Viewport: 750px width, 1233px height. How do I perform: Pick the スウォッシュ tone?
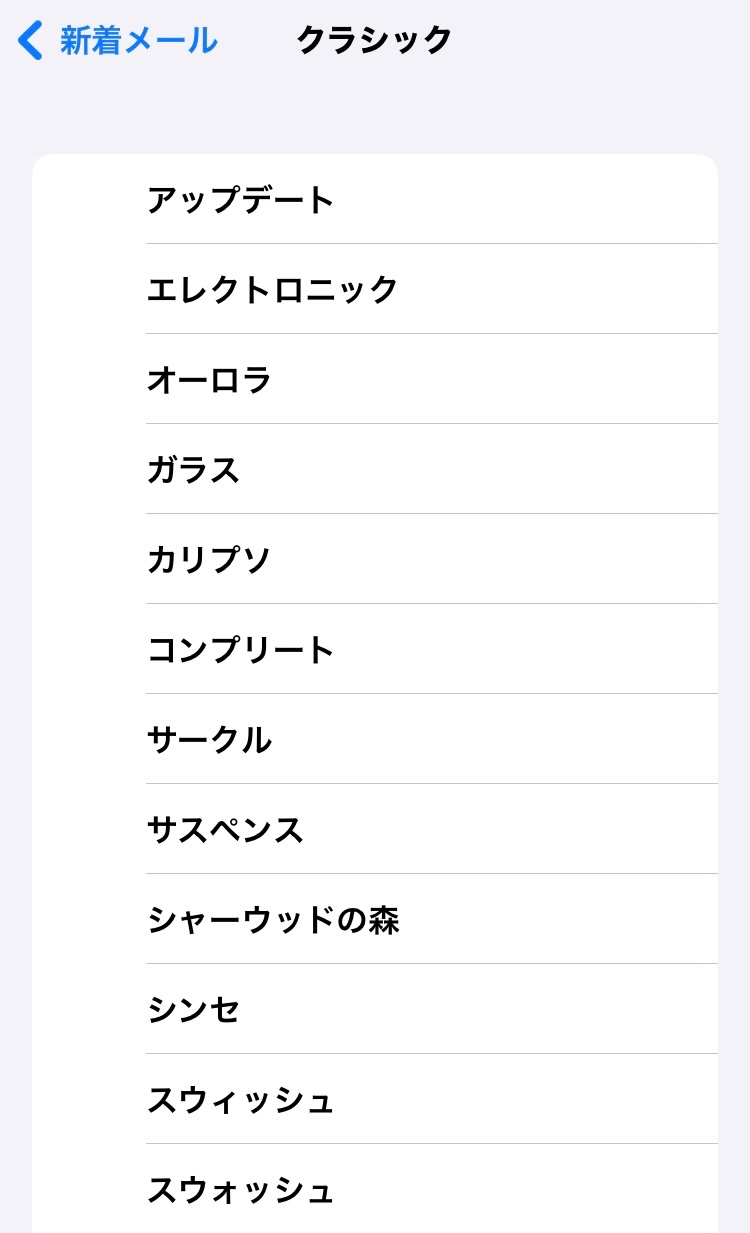(241, 1190)
